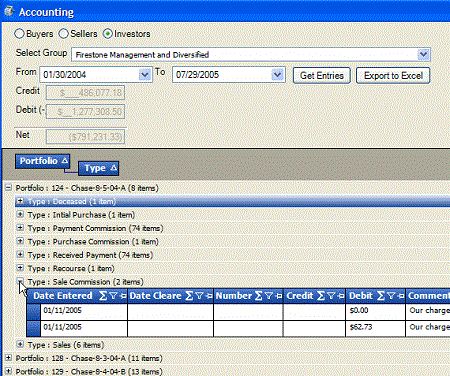Click the Debit total field

pyautogui.click(x=85, y=111)
